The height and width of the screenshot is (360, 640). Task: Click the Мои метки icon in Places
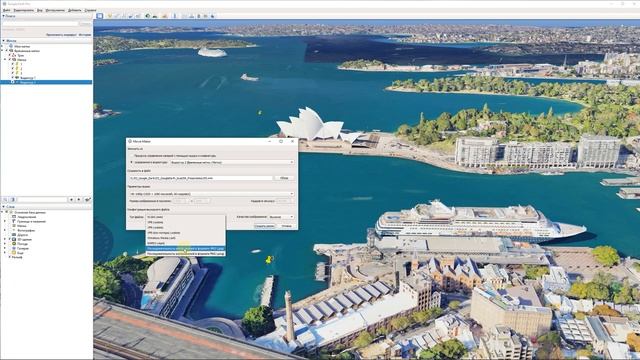tap(11, 46)
